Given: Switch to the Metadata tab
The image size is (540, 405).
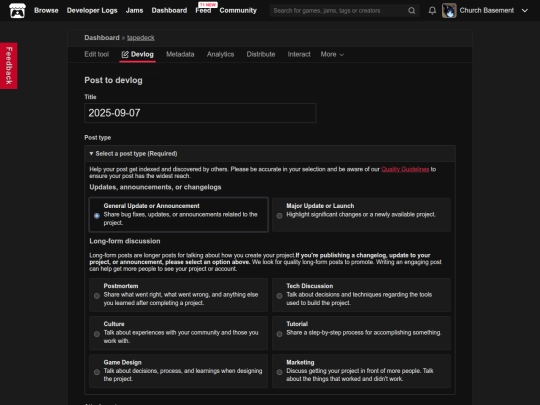Looking at the screenshot, I should coord(180,54).
